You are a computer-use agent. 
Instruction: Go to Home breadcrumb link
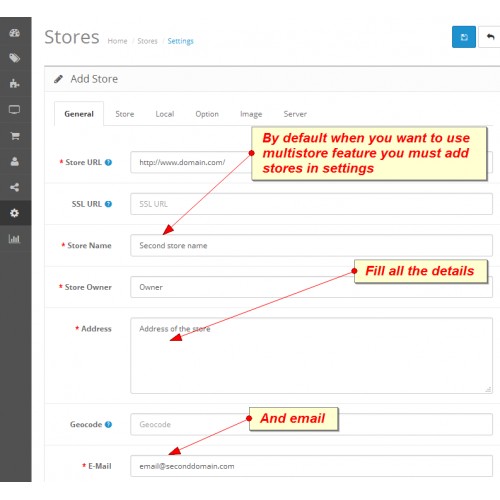point(117,41)
